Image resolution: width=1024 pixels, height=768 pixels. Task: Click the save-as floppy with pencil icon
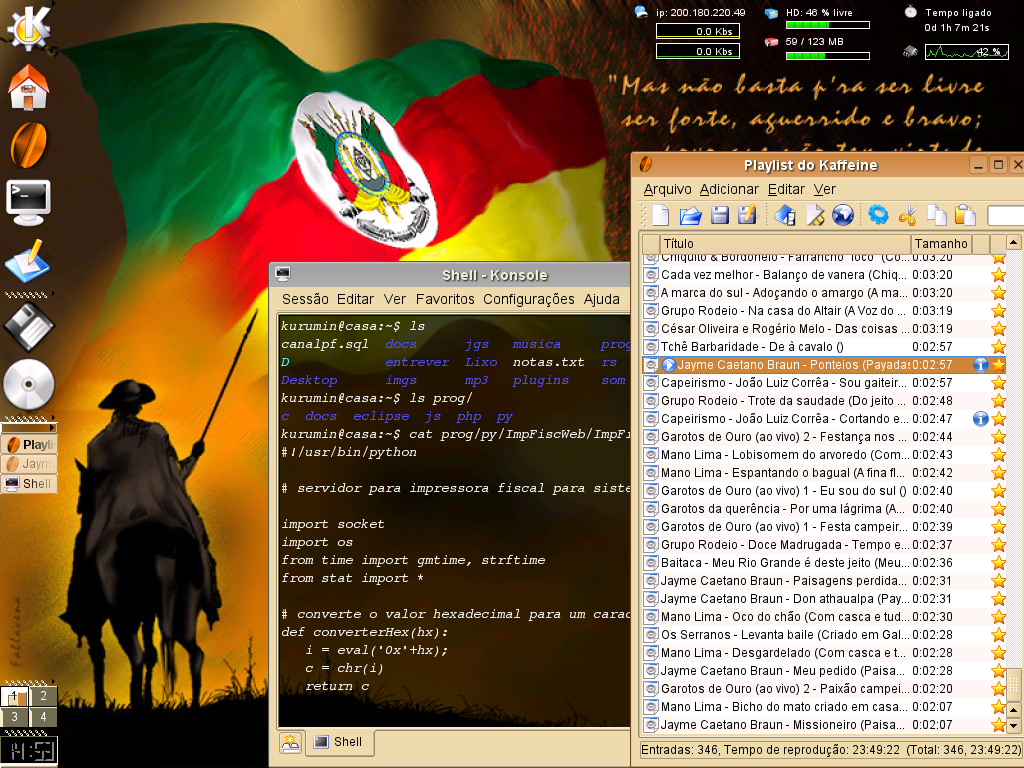[x=747, y=215]
